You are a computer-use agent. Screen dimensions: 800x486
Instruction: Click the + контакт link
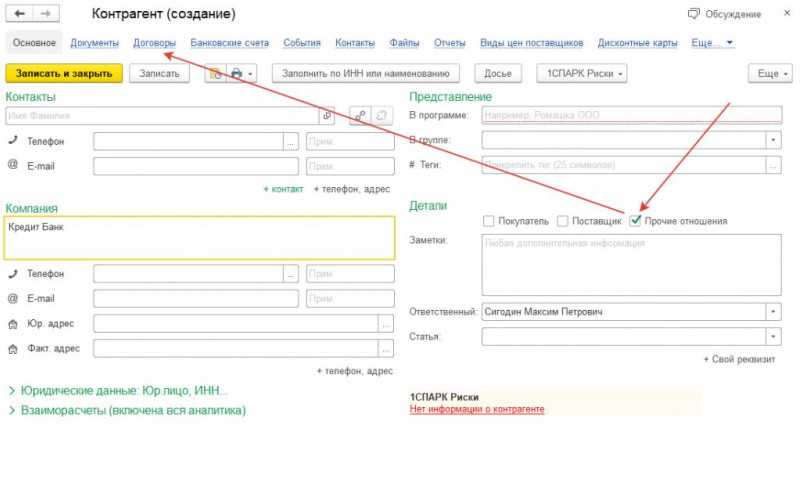point(283,189)
